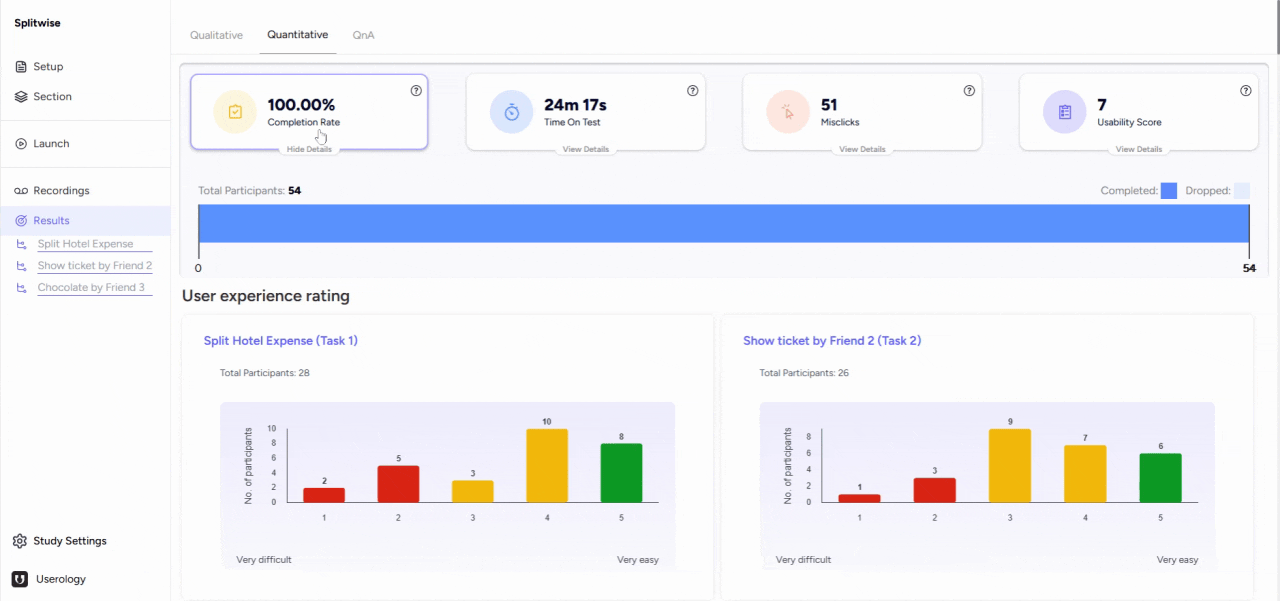Switch to the Qualitative tab
The height and width of the screenshot is (601, 1280).
(x=217, y=35)
